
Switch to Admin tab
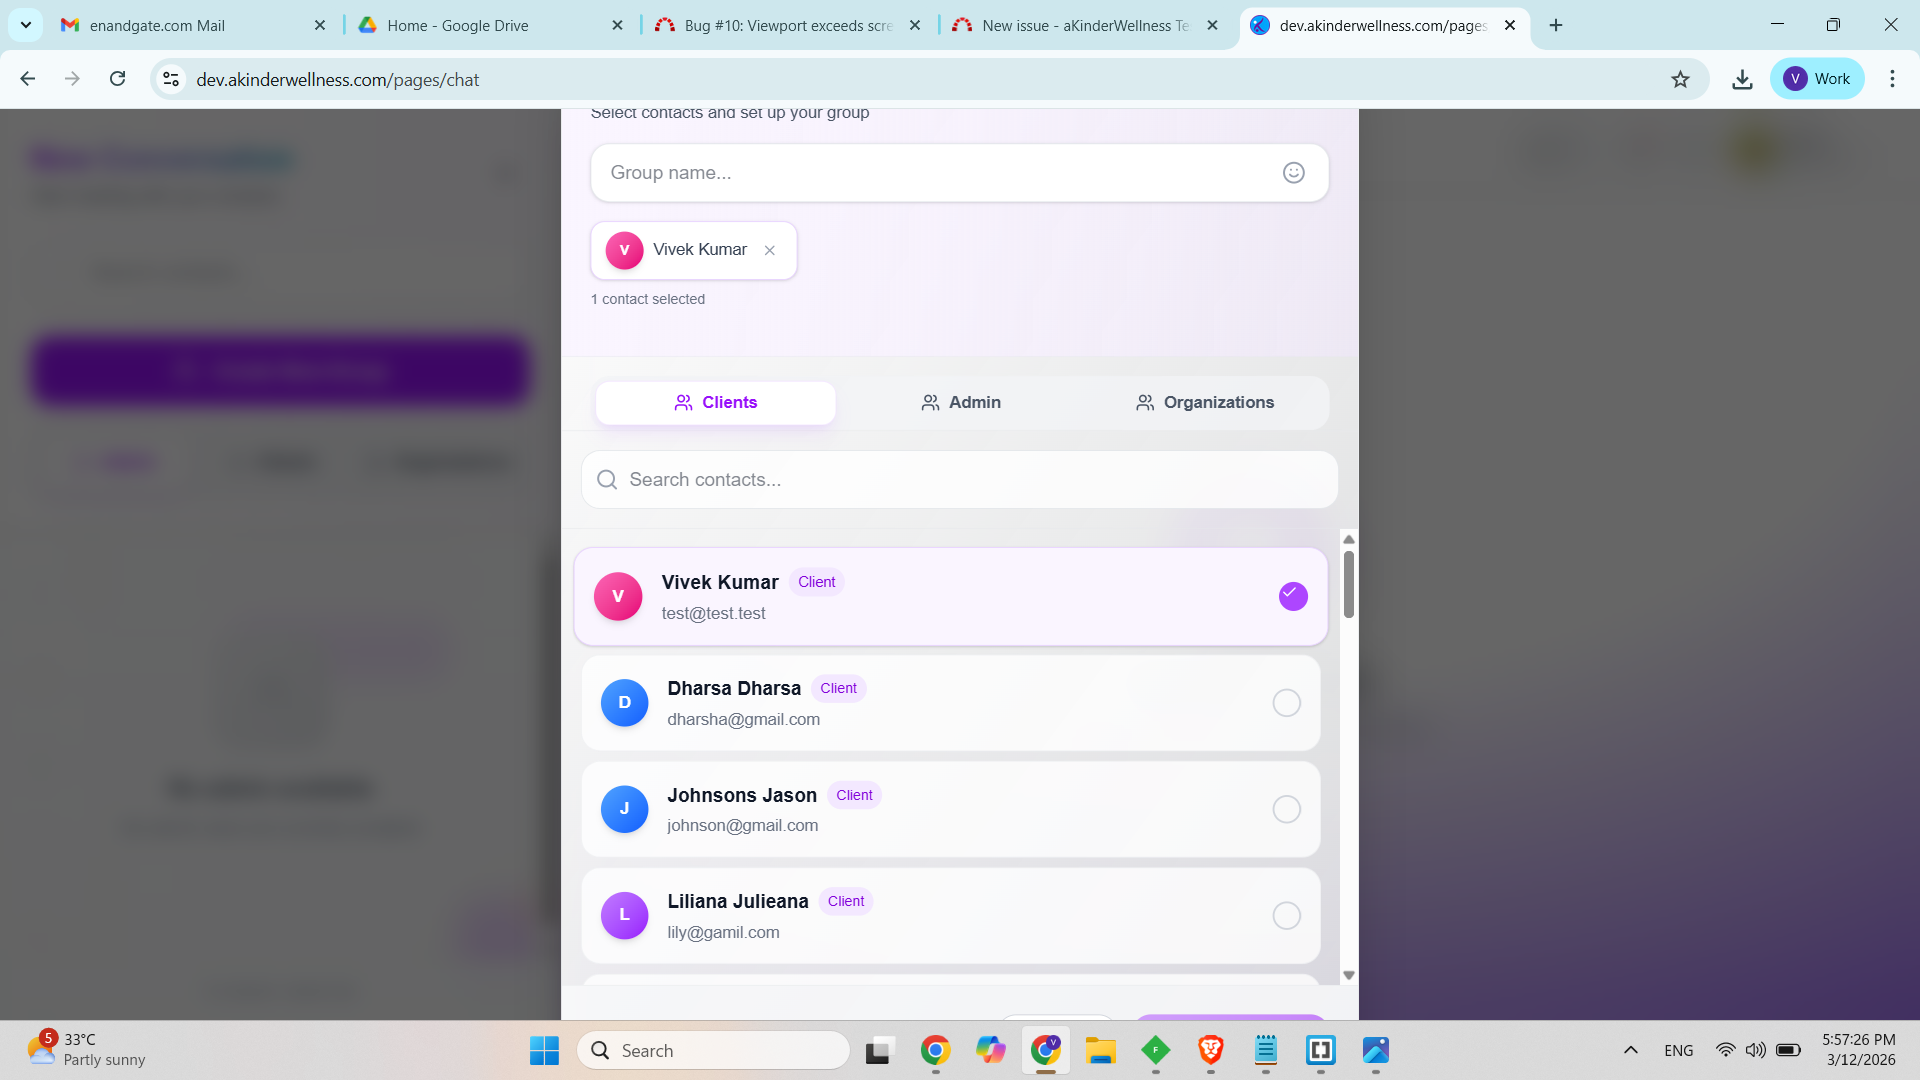tap(960, 403)
